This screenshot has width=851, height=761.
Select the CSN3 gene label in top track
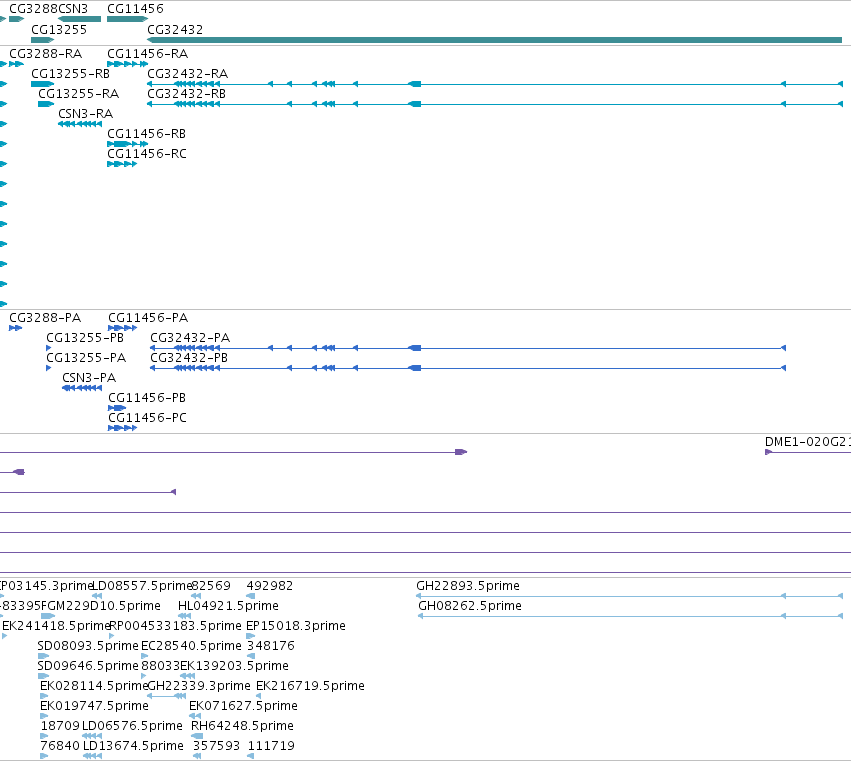click(73, 9)
